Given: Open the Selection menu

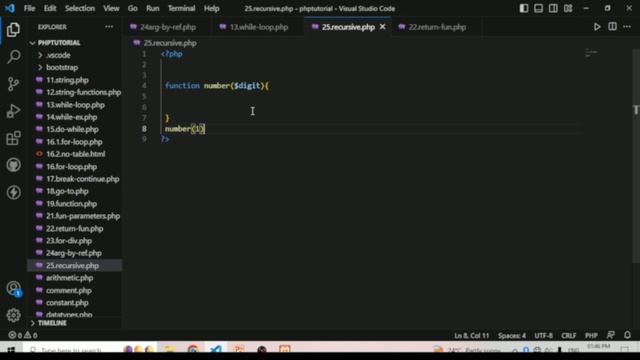Looking at the screenshot, I should click(80, 9).
